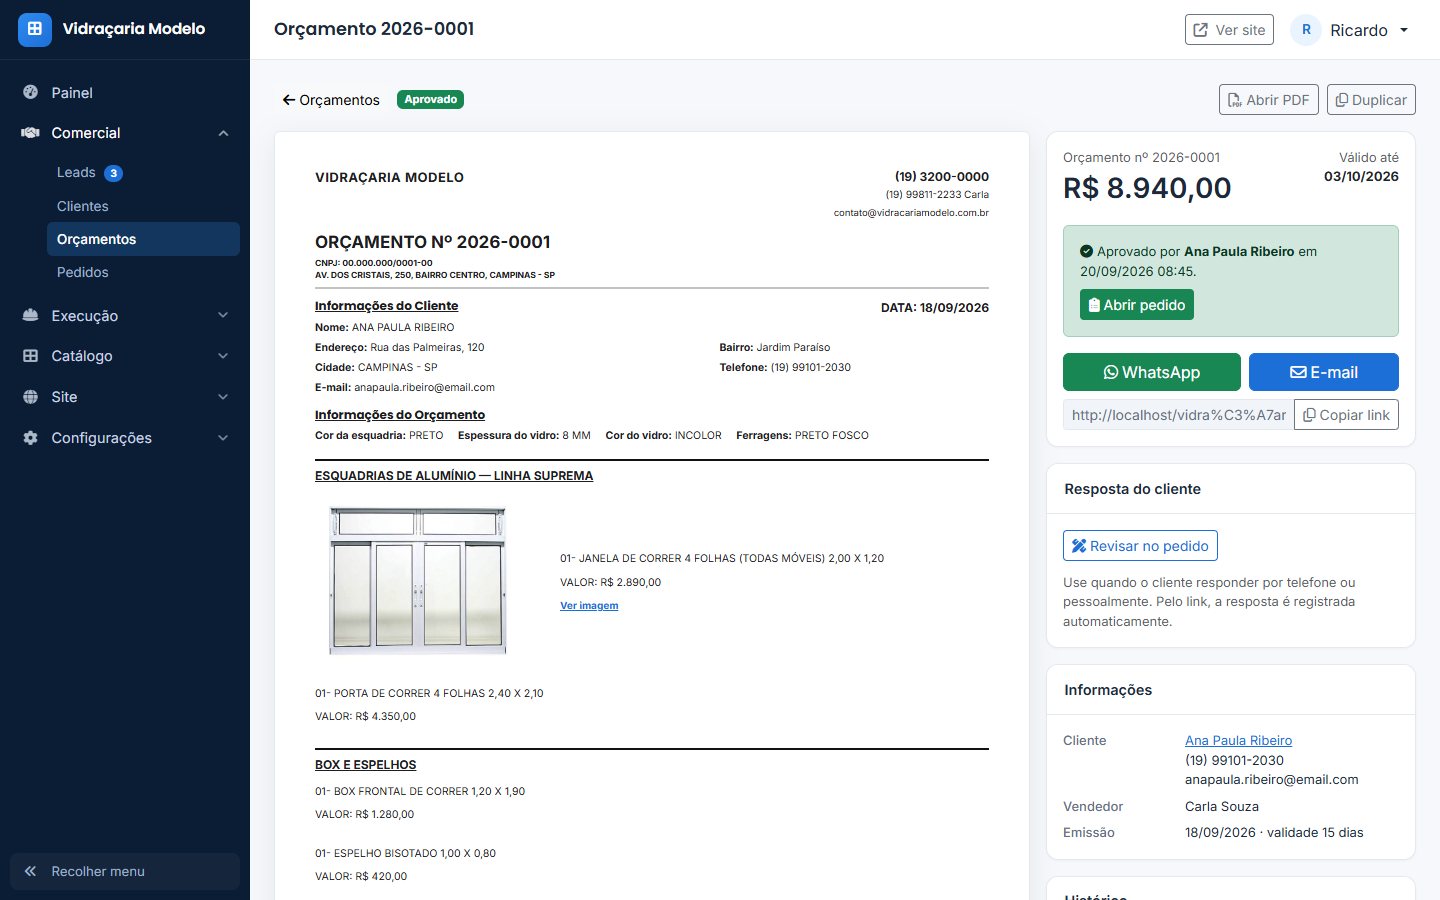Image resolution: width=1440 pixels, height=900 pixels.
Task: Go back to Orçamentos list
Action: 331,100
